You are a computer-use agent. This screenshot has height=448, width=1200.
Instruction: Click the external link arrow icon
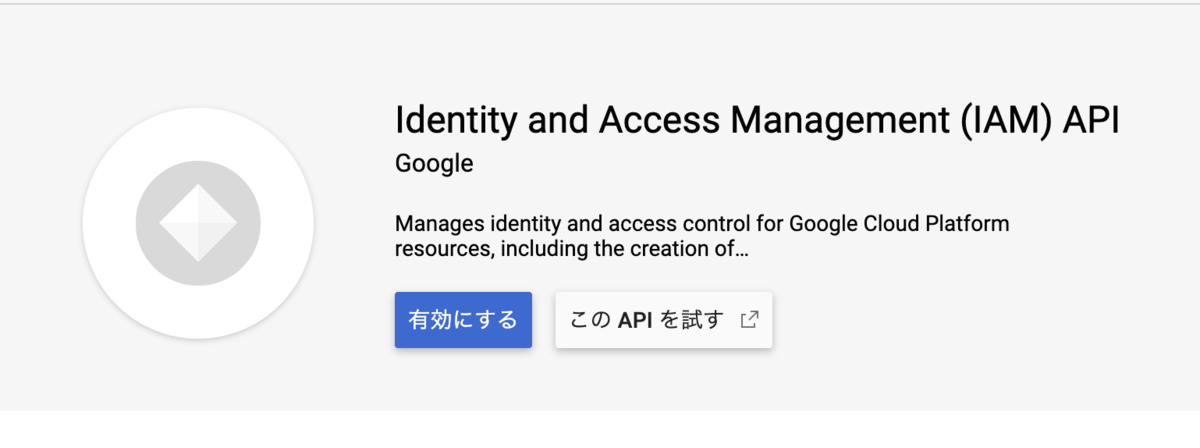749,320
